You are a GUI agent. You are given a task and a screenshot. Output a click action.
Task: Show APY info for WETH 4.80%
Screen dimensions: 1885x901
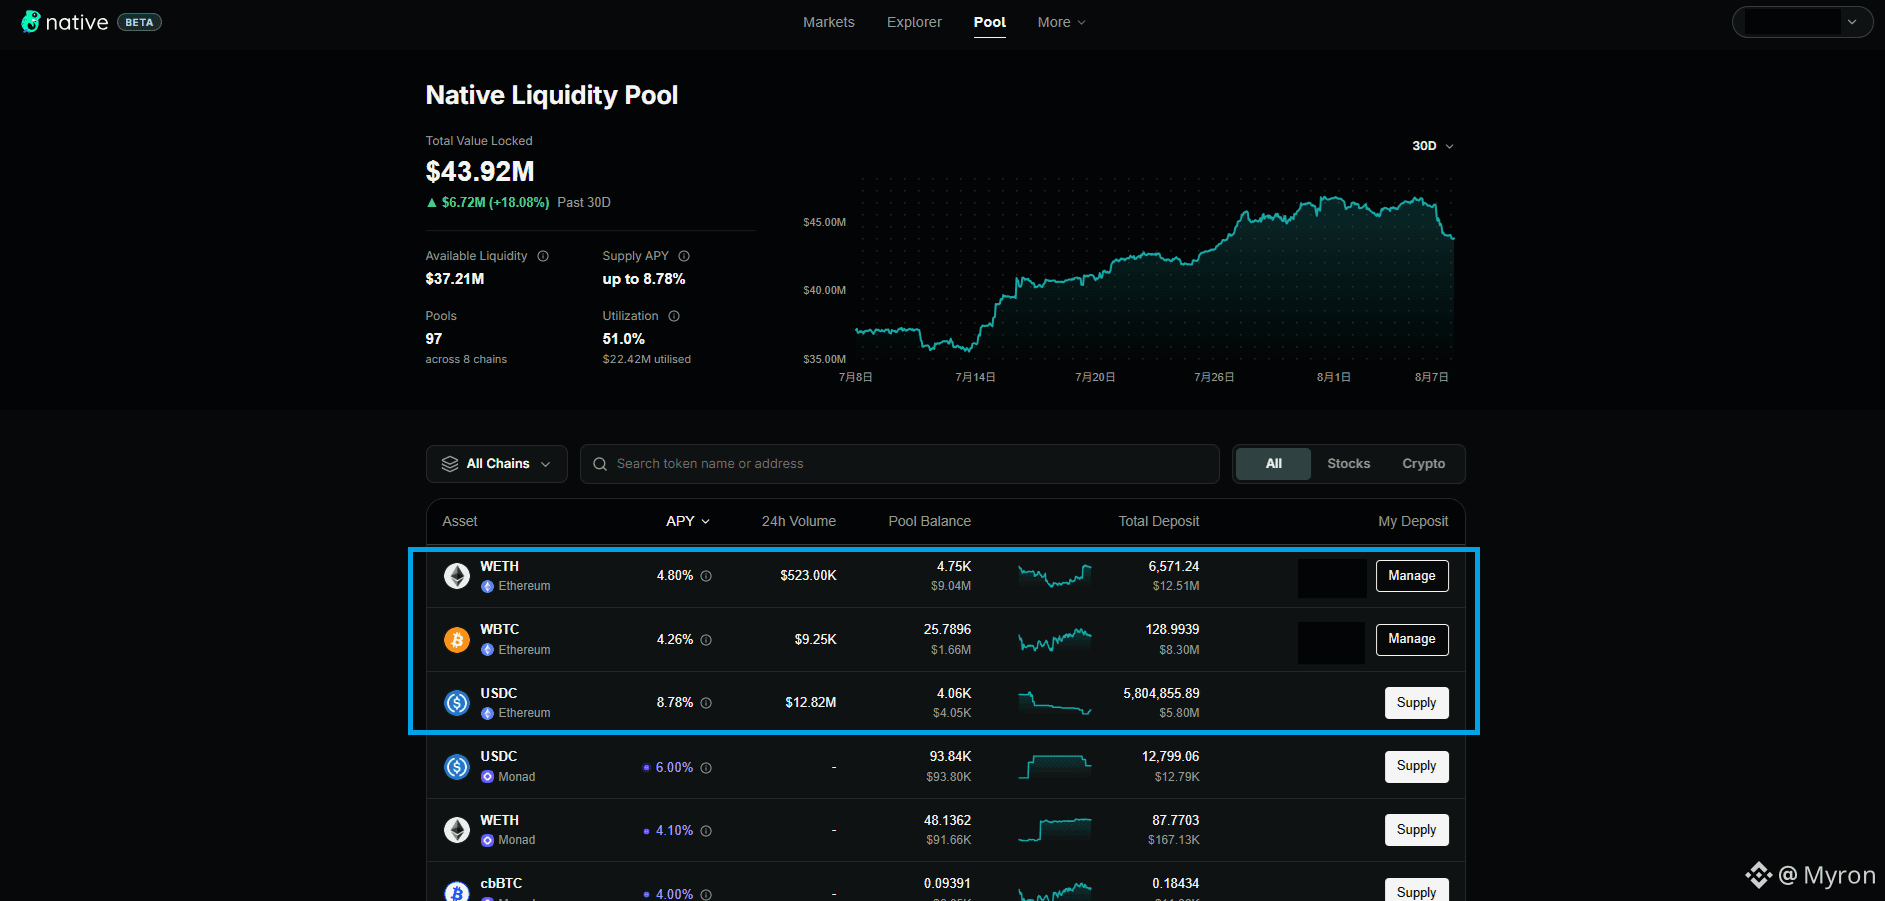[x=706, y=576]
